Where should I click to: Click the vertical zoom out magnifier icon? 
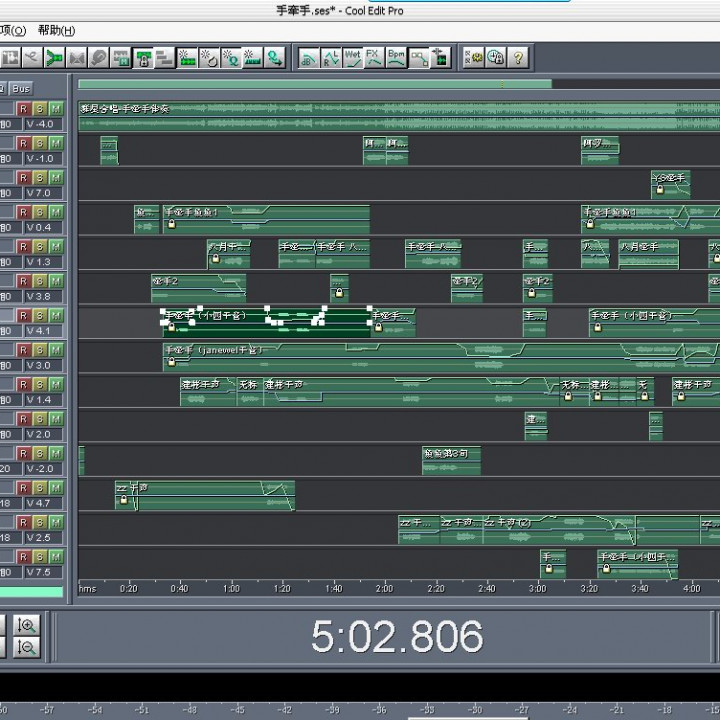pyautogui.click(x=27, y=648)
